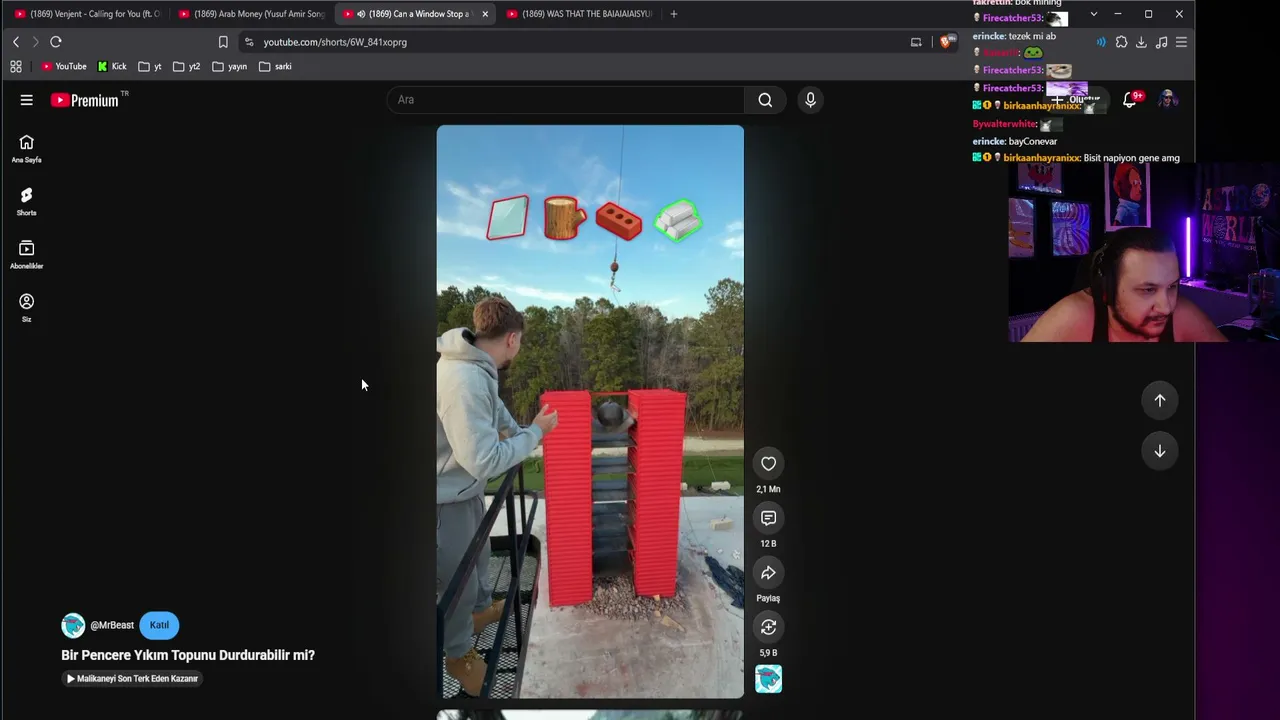Open the browser extensions puzzle icon
Image resolution: width=1280 pixels, height=720 pixels.
[1121, 42]
